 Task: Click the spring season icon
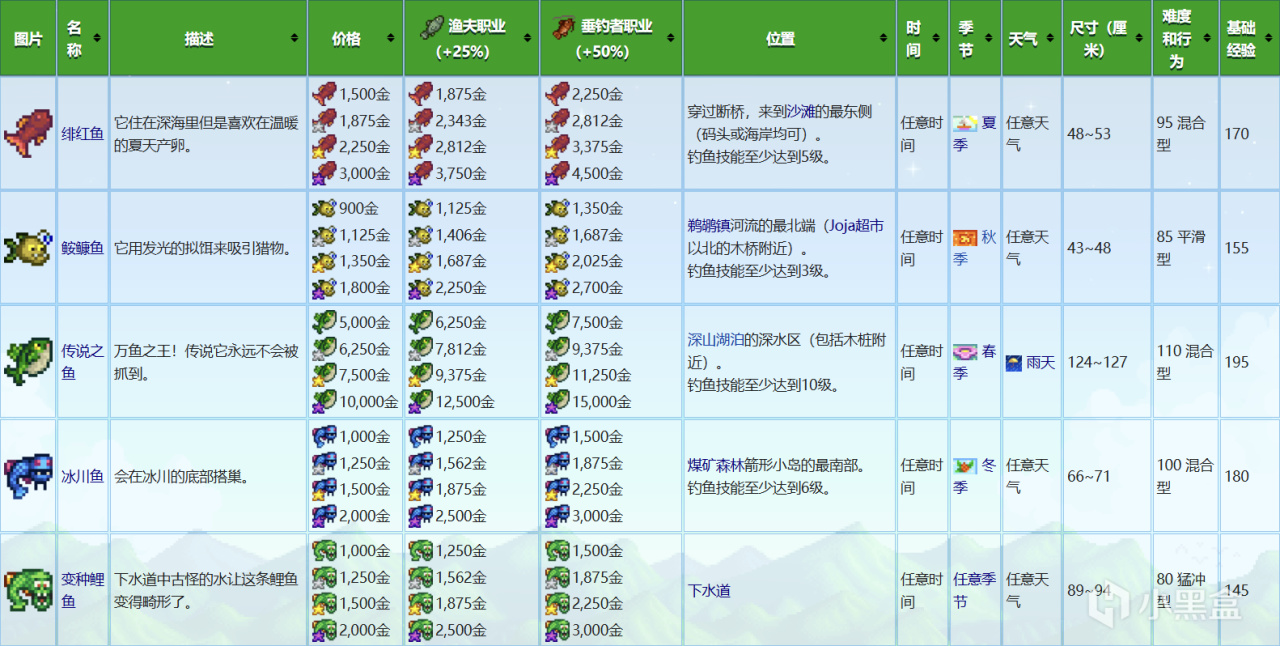pyautogui.click(x=965, y=351)
